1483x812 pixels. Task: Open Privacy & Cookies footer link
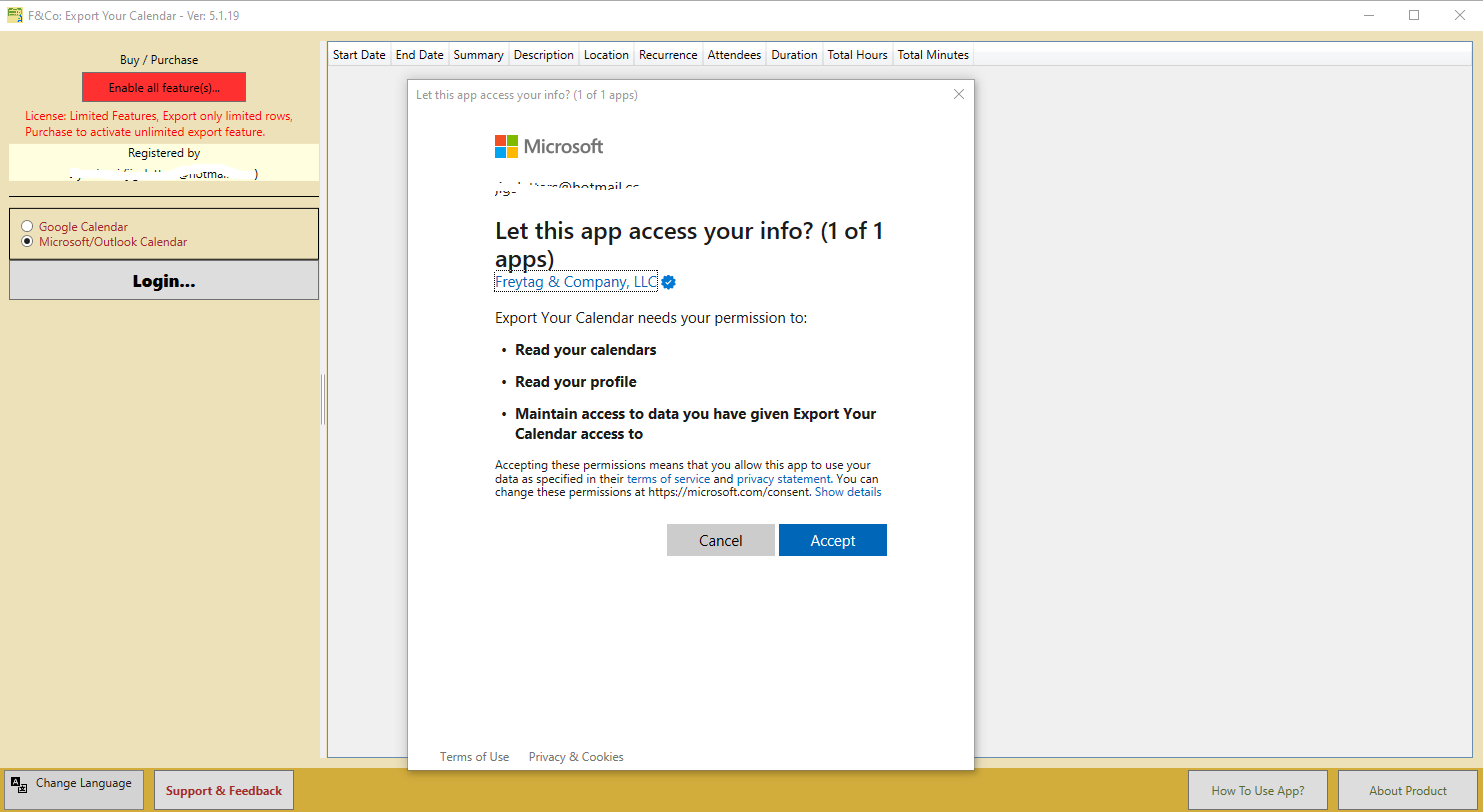click(x=576, y=757)
